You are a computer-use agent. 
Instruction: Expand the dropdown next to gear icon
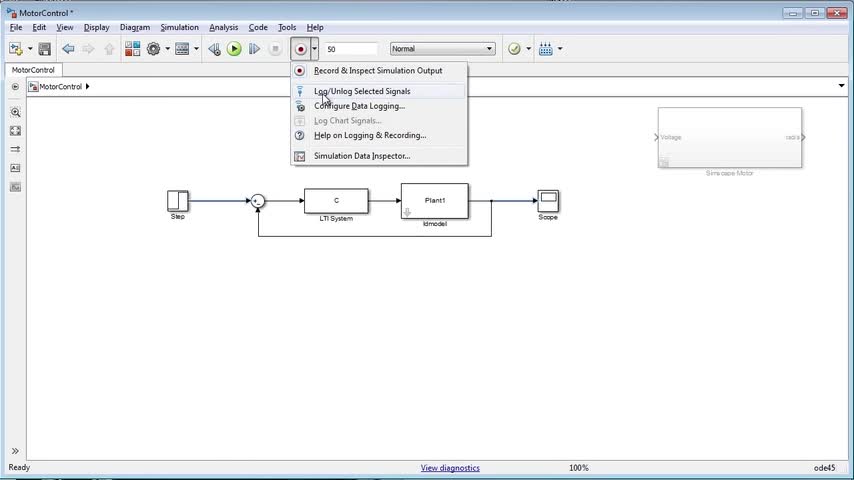point(167,49)
